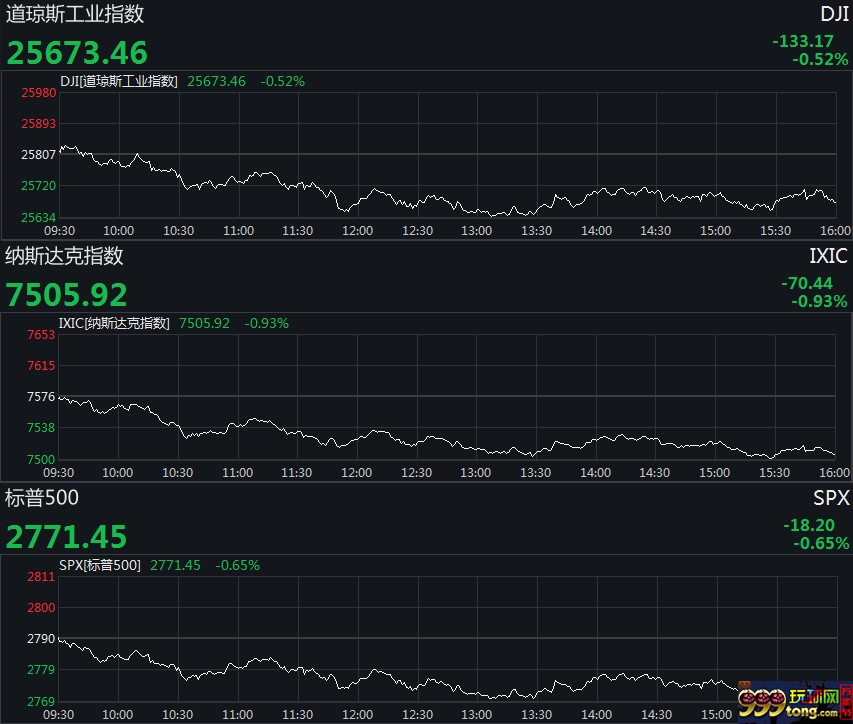Select 14:00 on the Nasdaq time axis
853x724 pixels.
coord(596,473)
